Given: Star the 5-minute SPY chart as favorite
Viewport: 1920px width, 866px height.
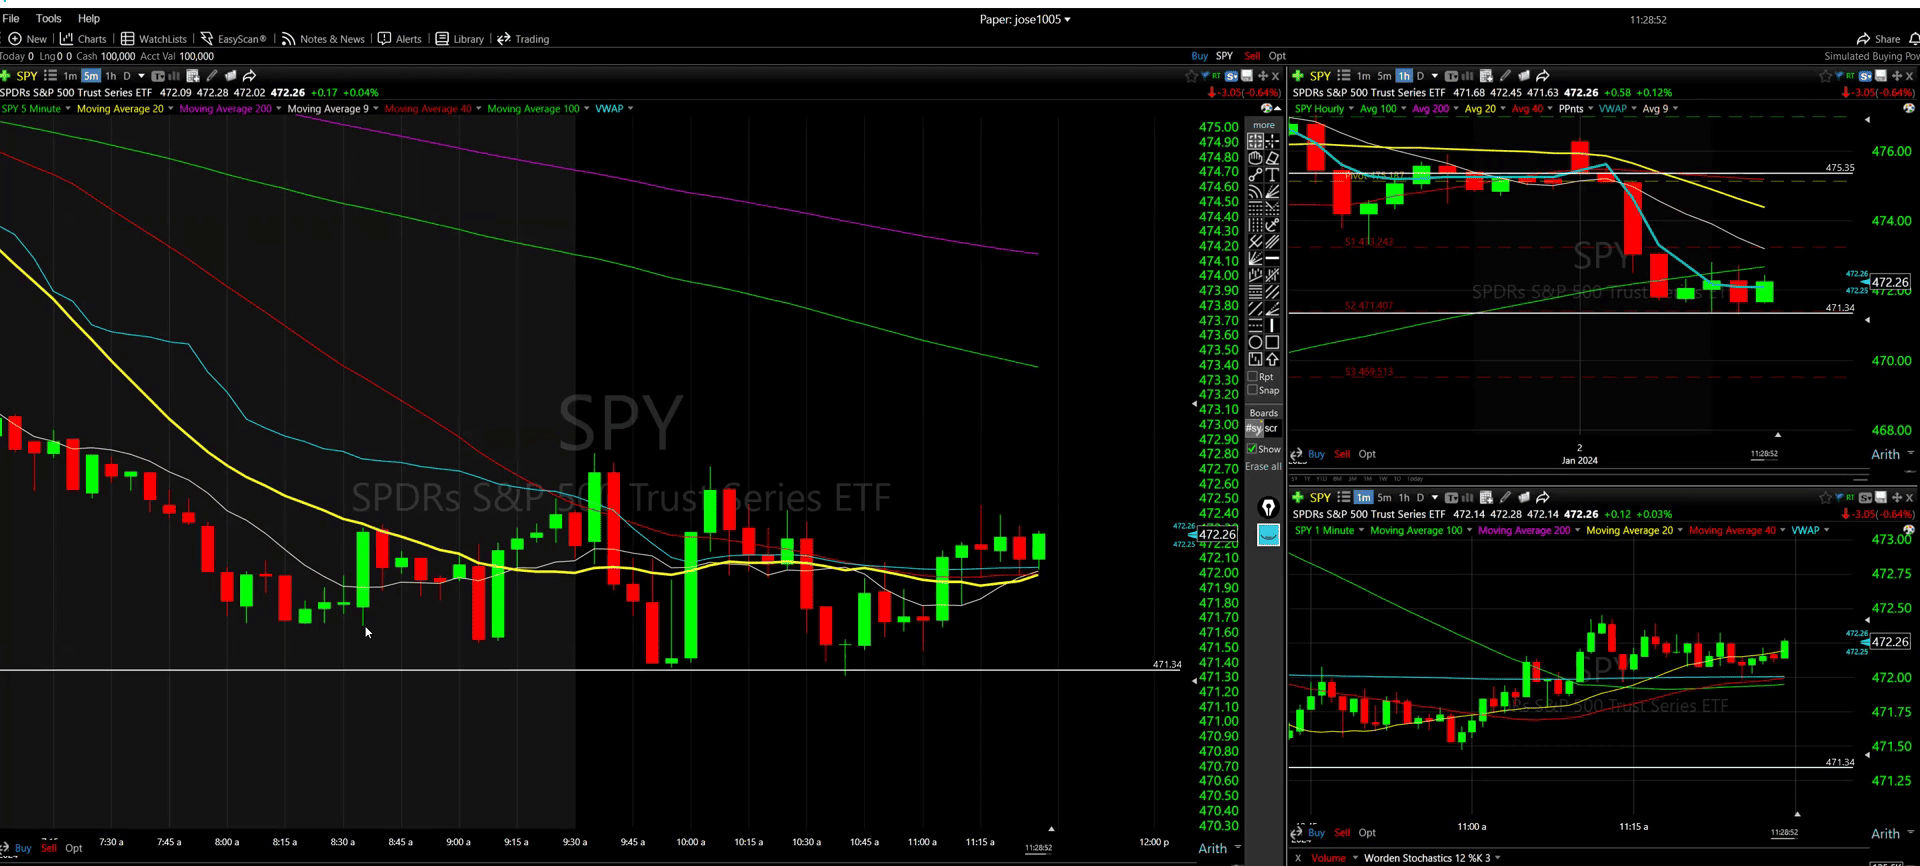Looking at the screenshot, I should tap(1191, 76).
